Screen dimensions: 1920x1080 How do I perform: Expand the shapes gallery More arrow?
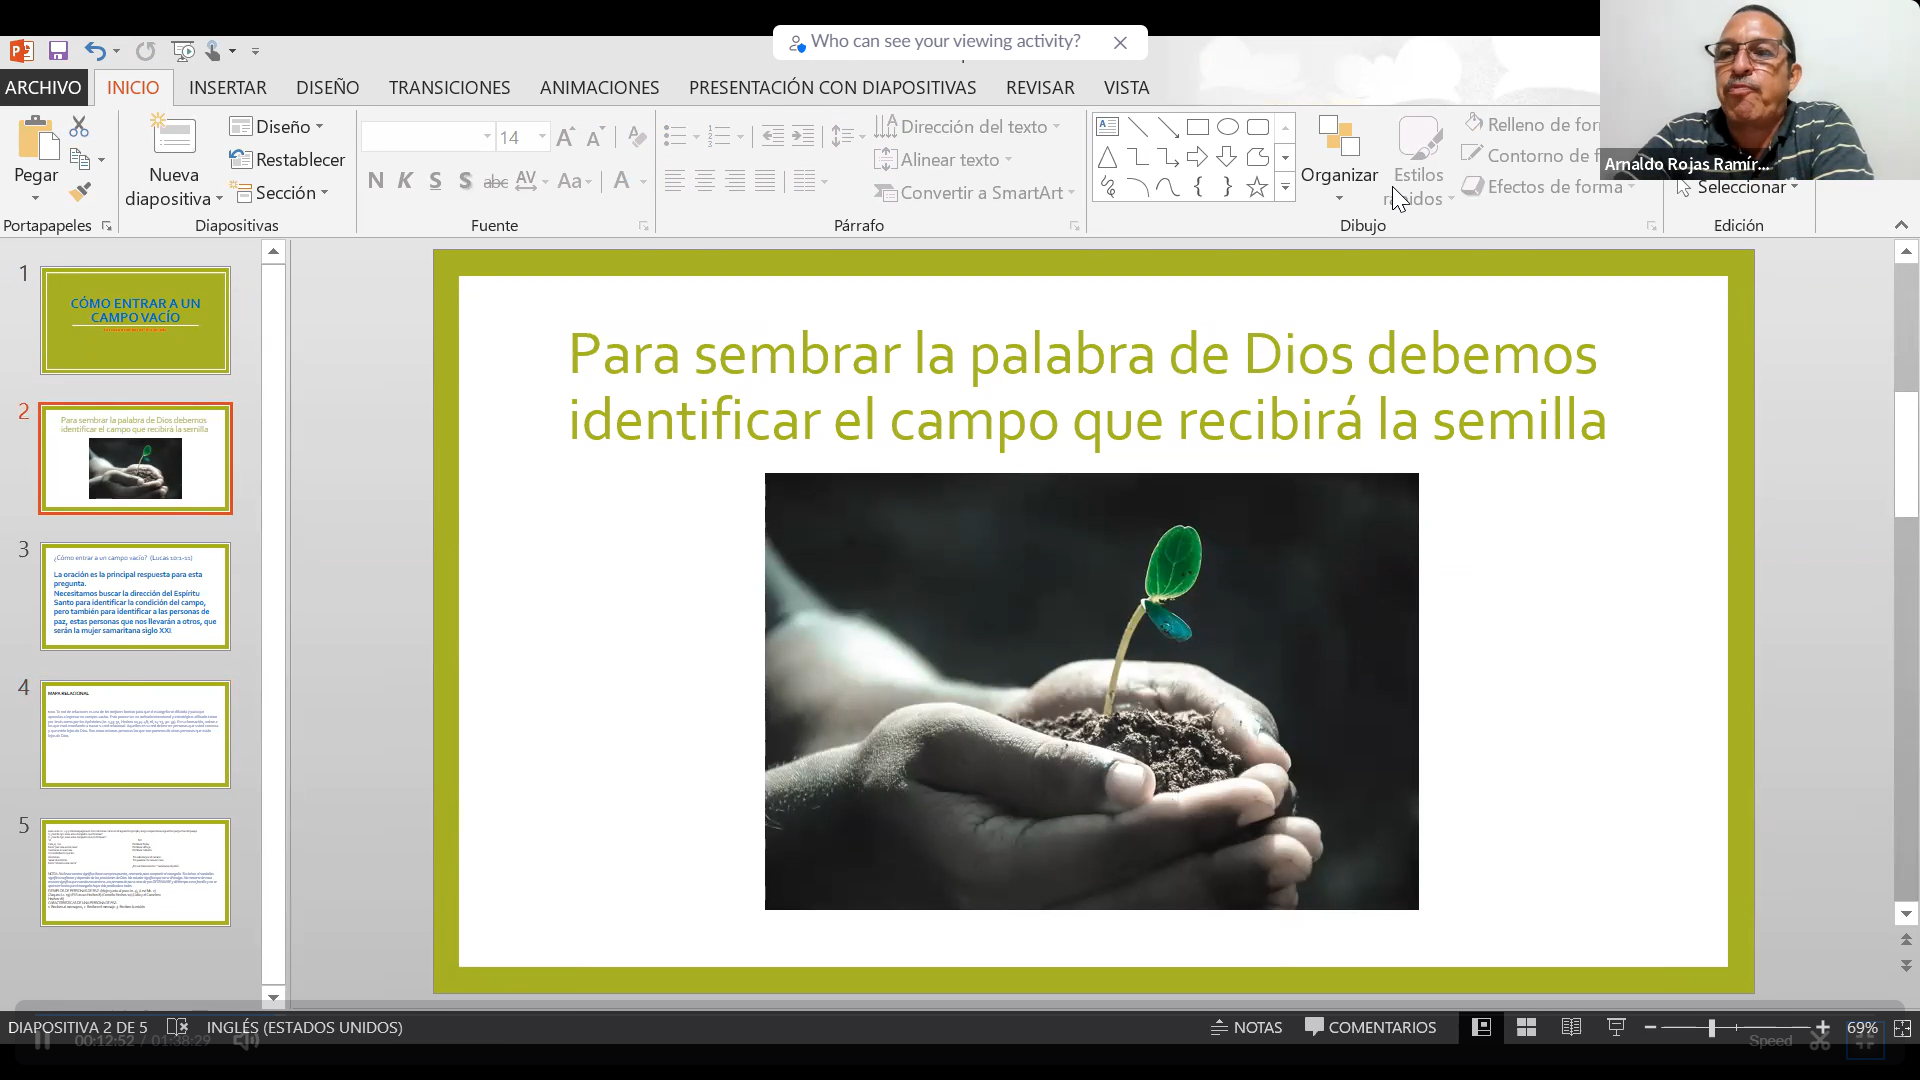[x=1285, y=187]
